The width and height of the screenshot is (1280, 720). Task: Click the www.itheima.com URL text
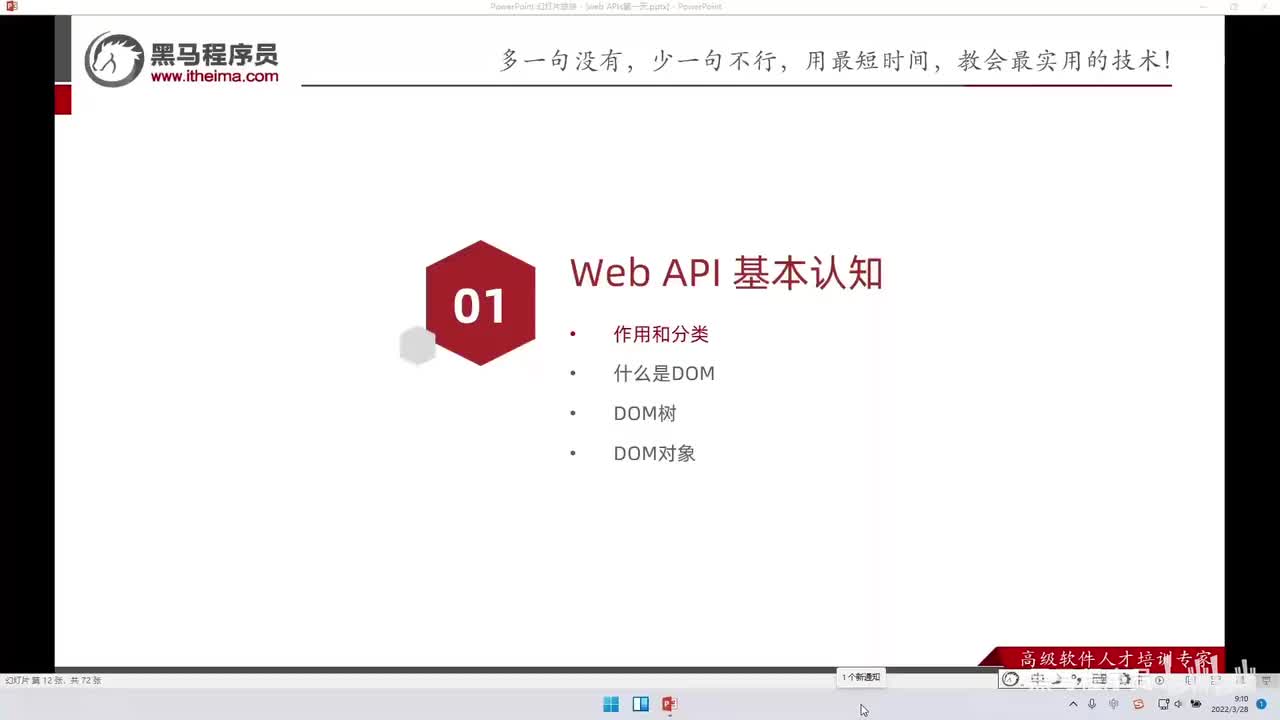pyautogui.click(x=214, y=76)
